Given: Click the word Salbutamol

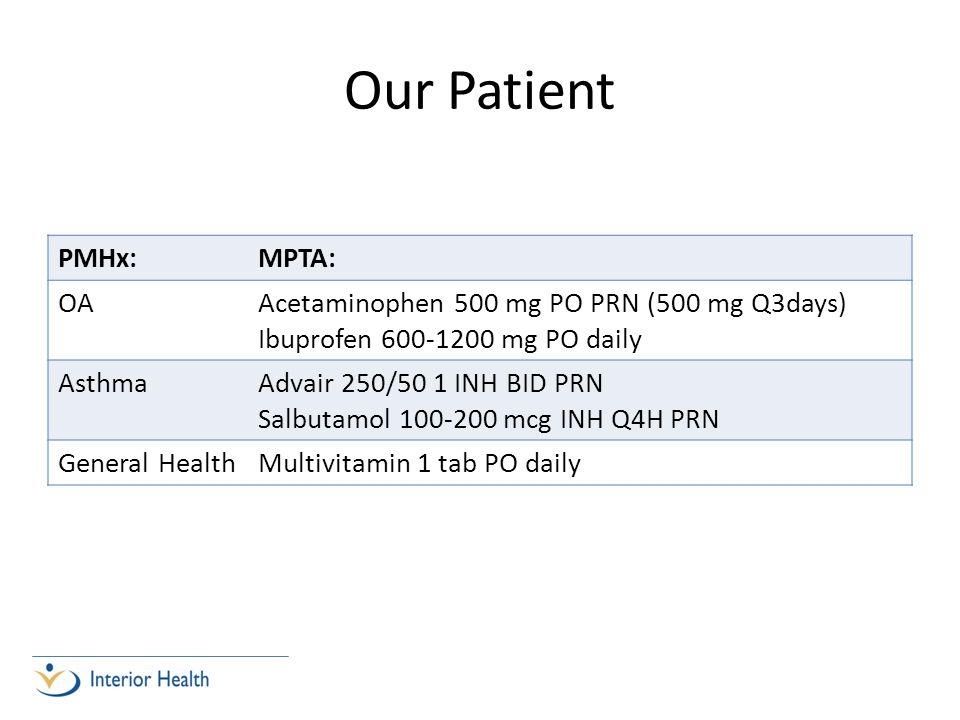Looking at the screenshot, I should coord(324,419).
